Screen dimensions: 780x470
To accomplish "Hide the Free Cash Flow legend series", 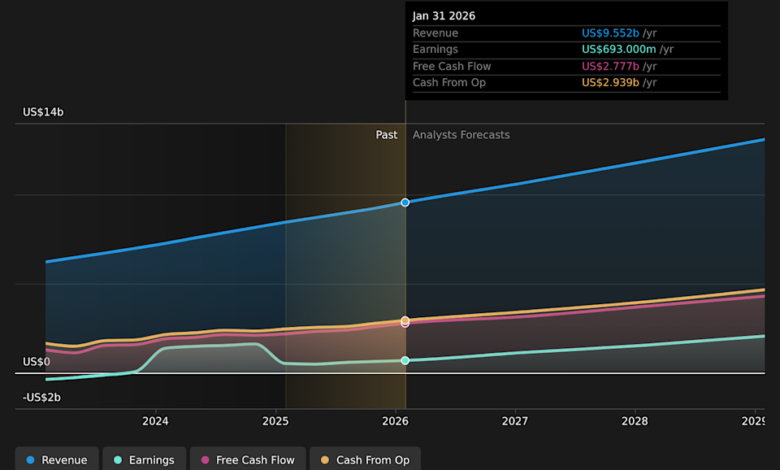I will click(x=246, y=460).
